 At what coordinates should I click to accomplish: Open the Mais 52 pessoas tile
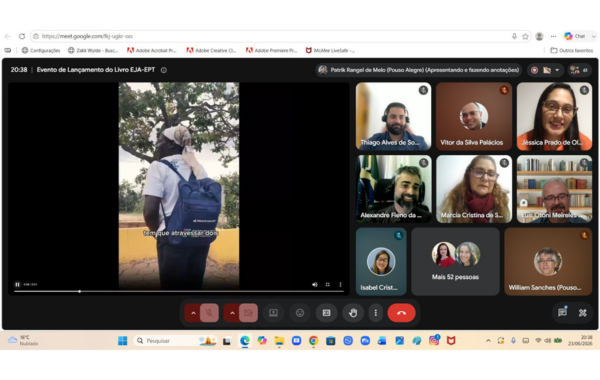[455, 261]
